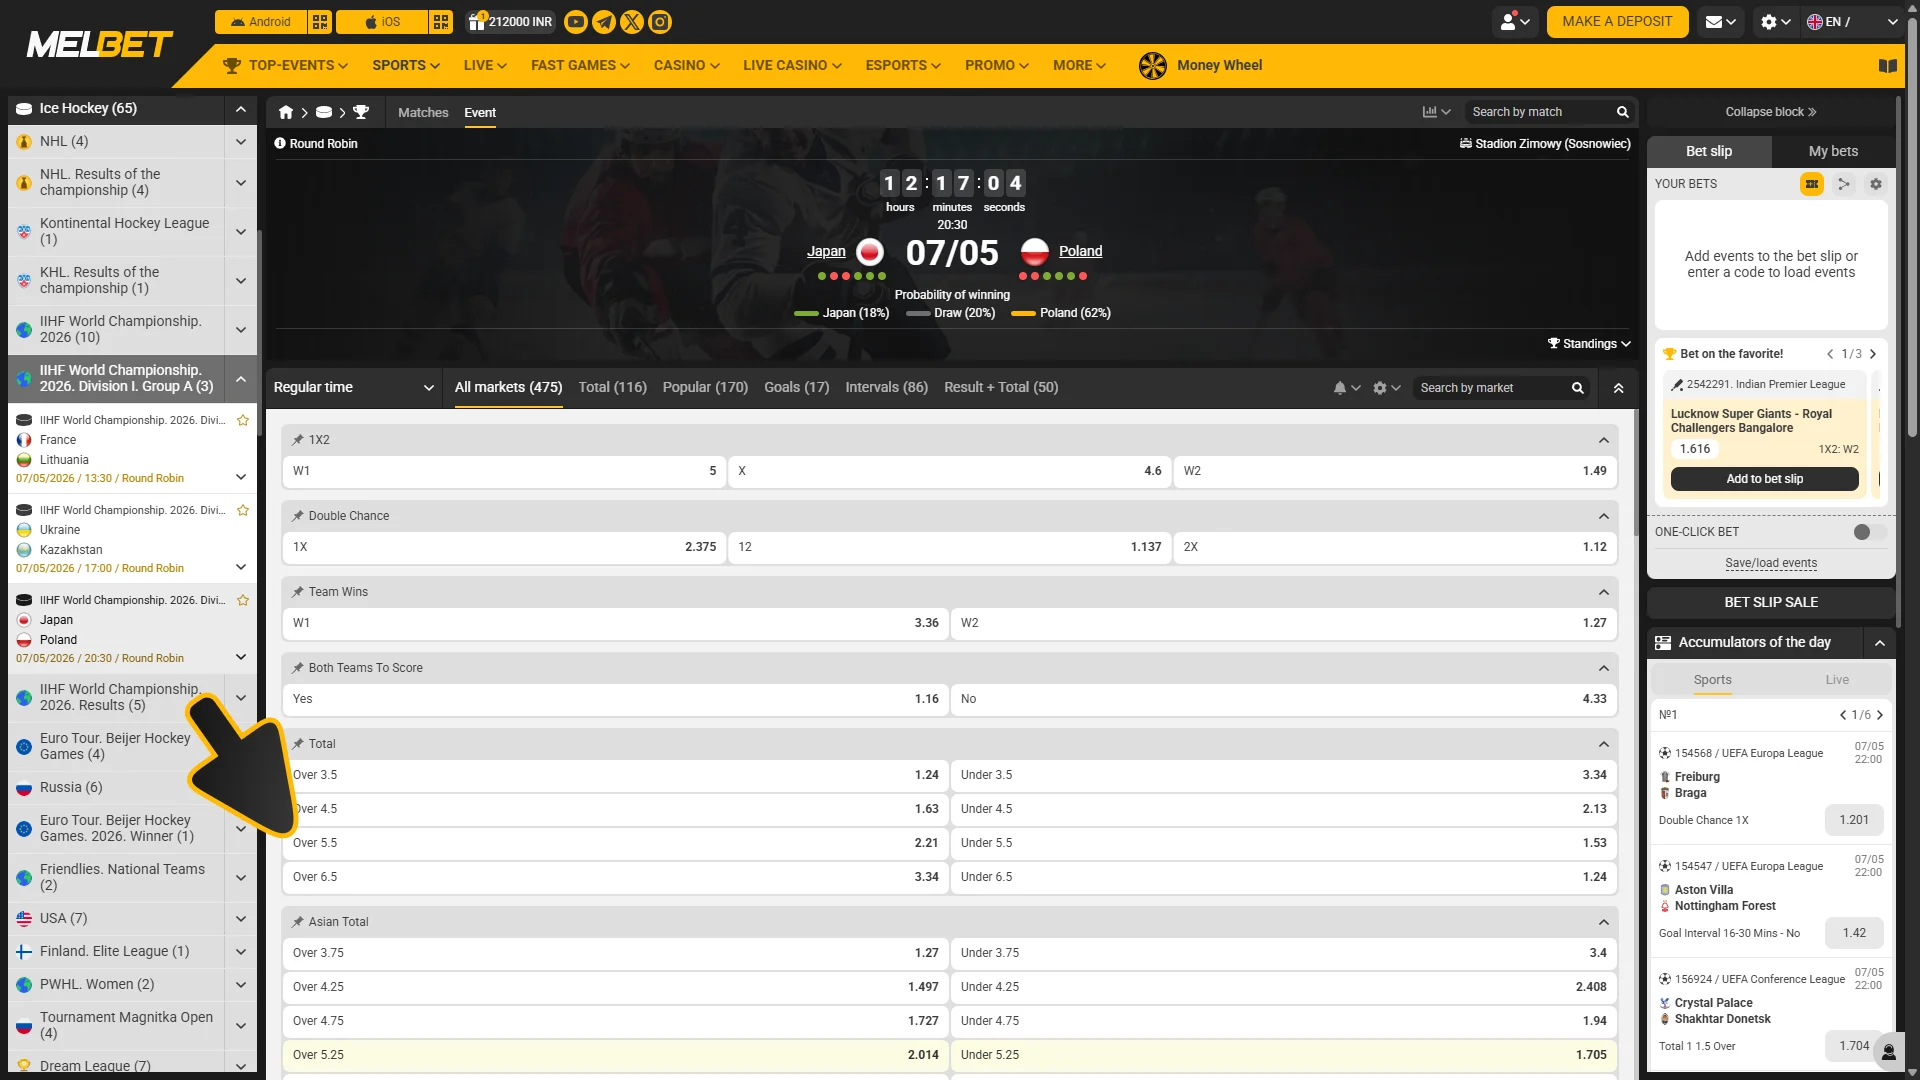Select the Goals (17) markets tab
Screen dimensions: 1920x1080
point(796,388)
